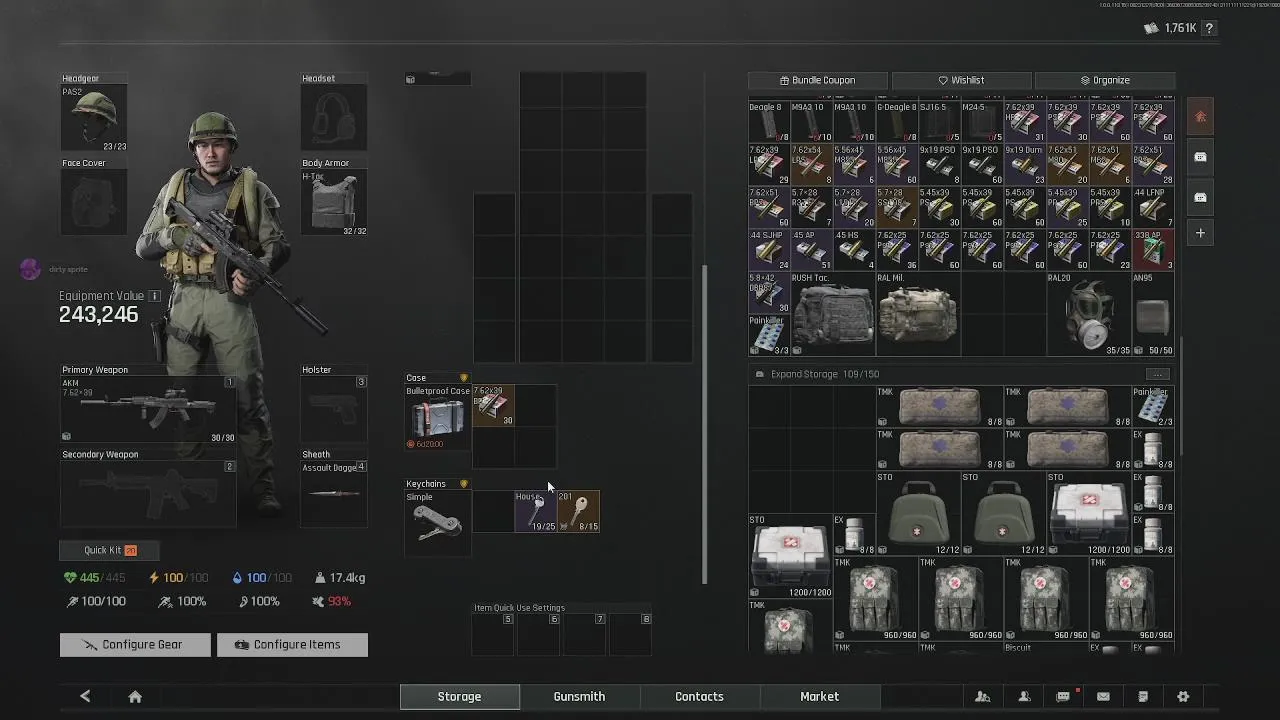Select the .44 SJHP ammo
The height and width of the screenshot is (720, 1280).
point(769,250)
